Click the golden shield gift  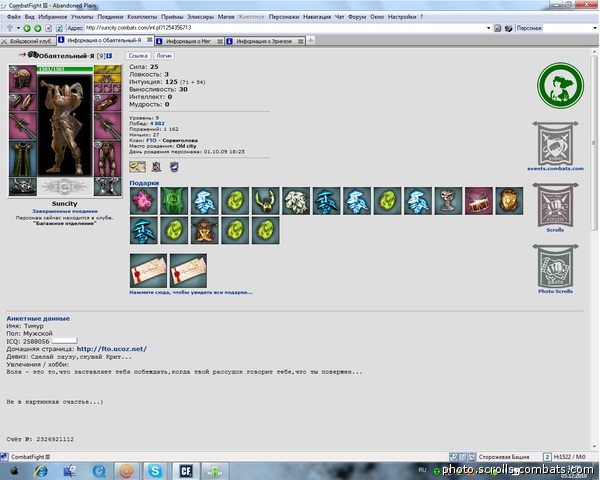tap(509, 200)
